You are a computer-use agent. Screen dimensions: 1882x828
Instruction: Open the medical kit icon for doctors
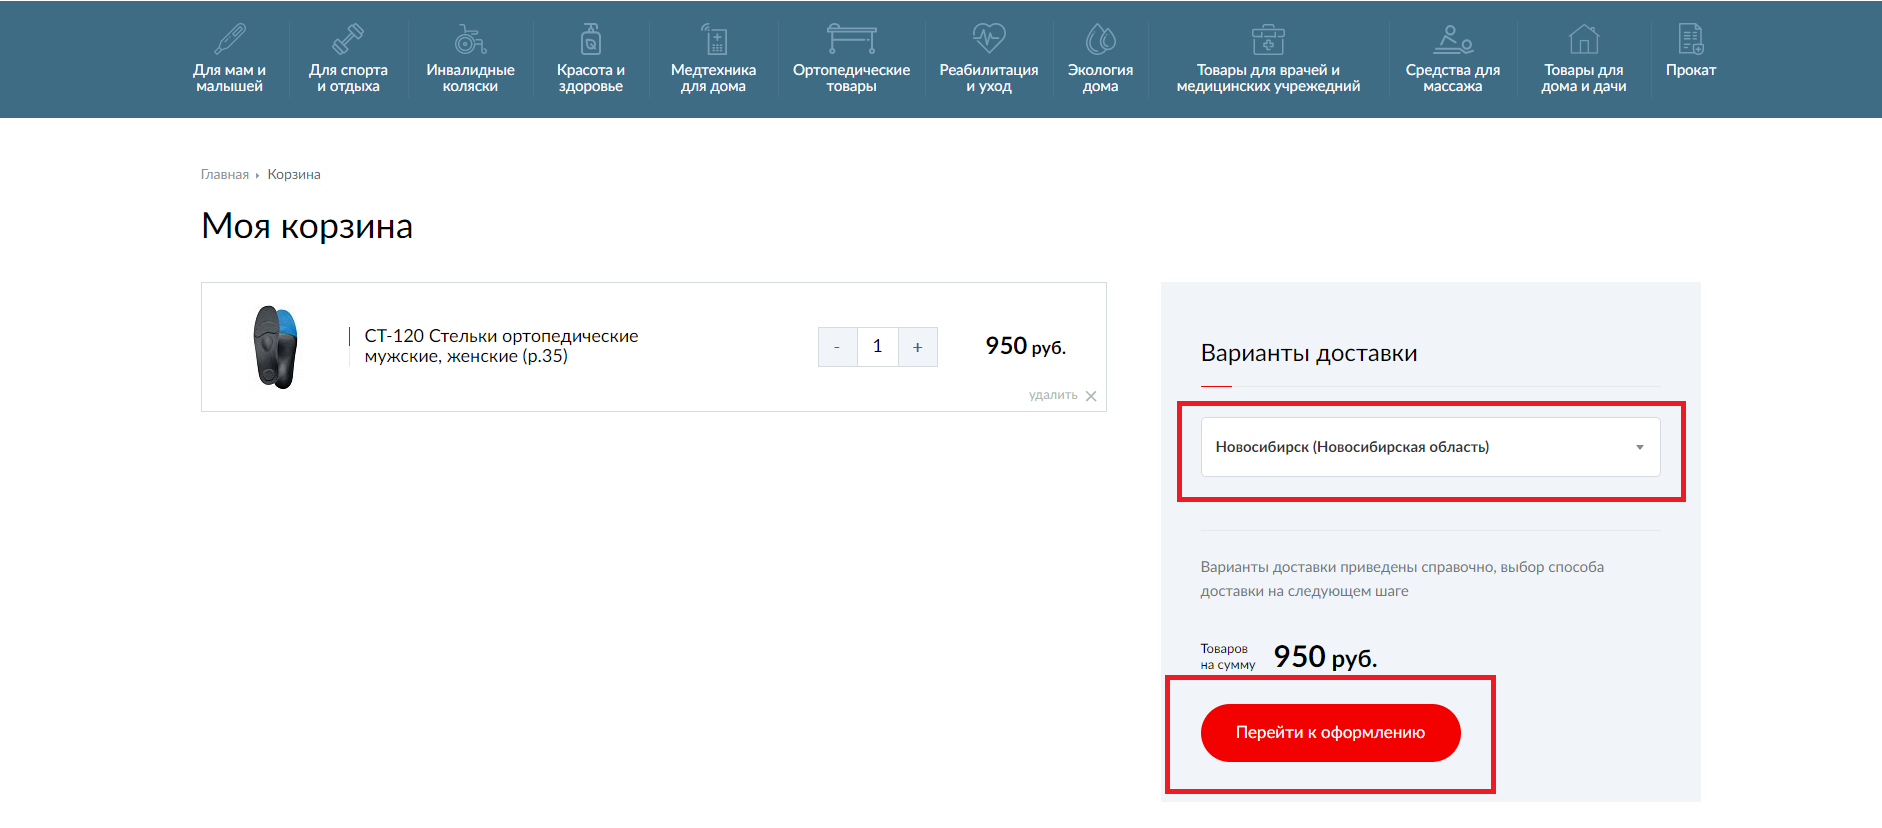click(x=1268, y=39)
